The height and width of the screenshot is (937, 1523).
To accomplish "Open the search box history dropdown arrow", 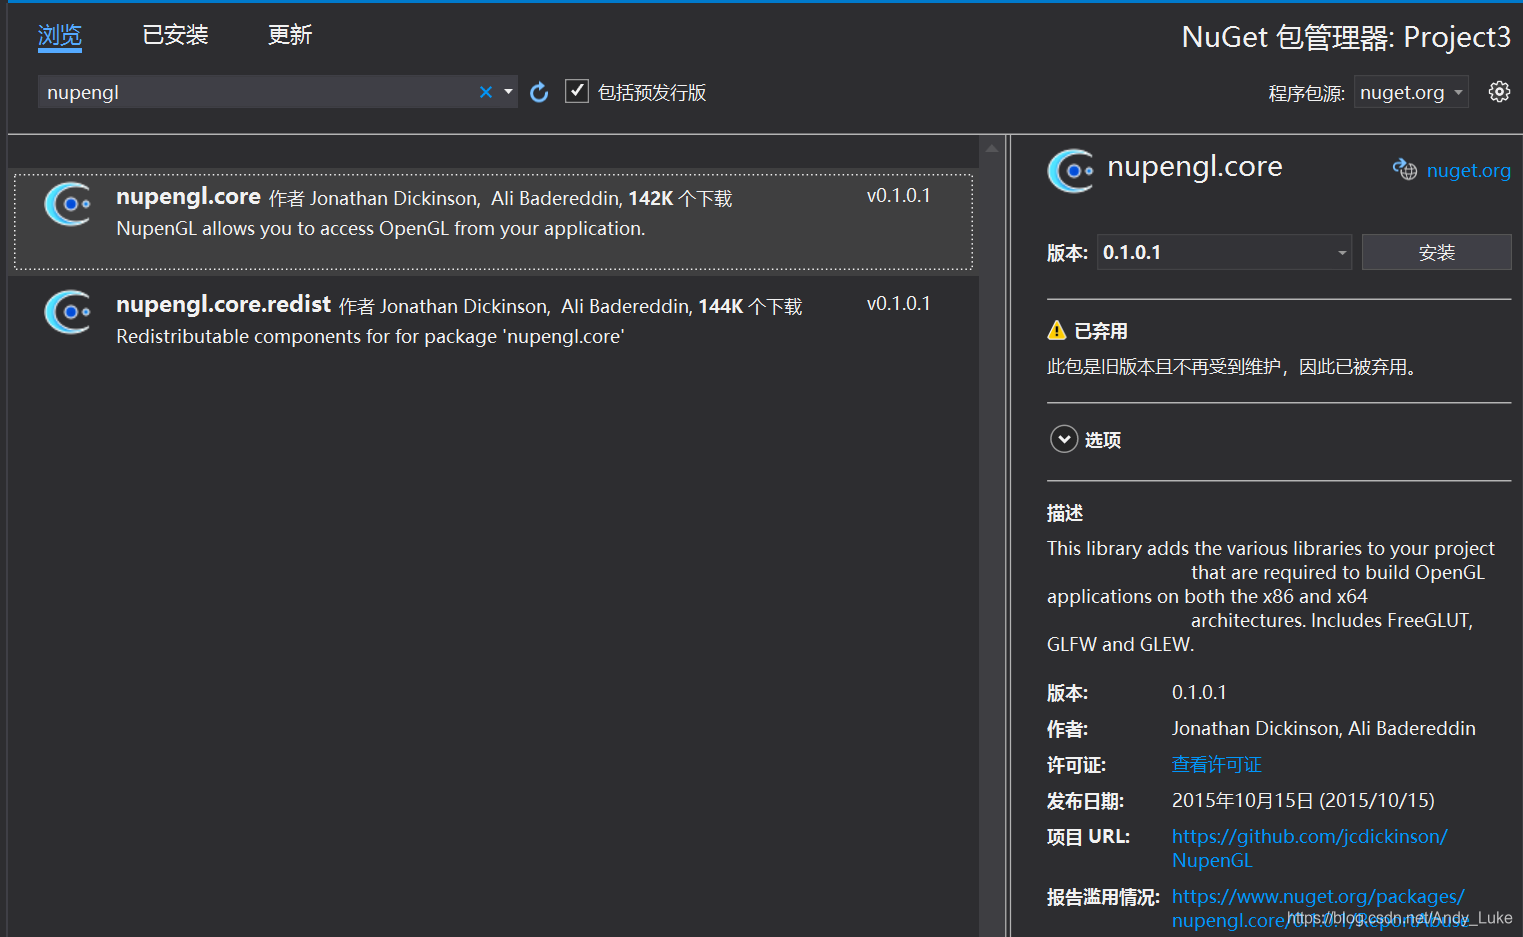I will (508, 92).
